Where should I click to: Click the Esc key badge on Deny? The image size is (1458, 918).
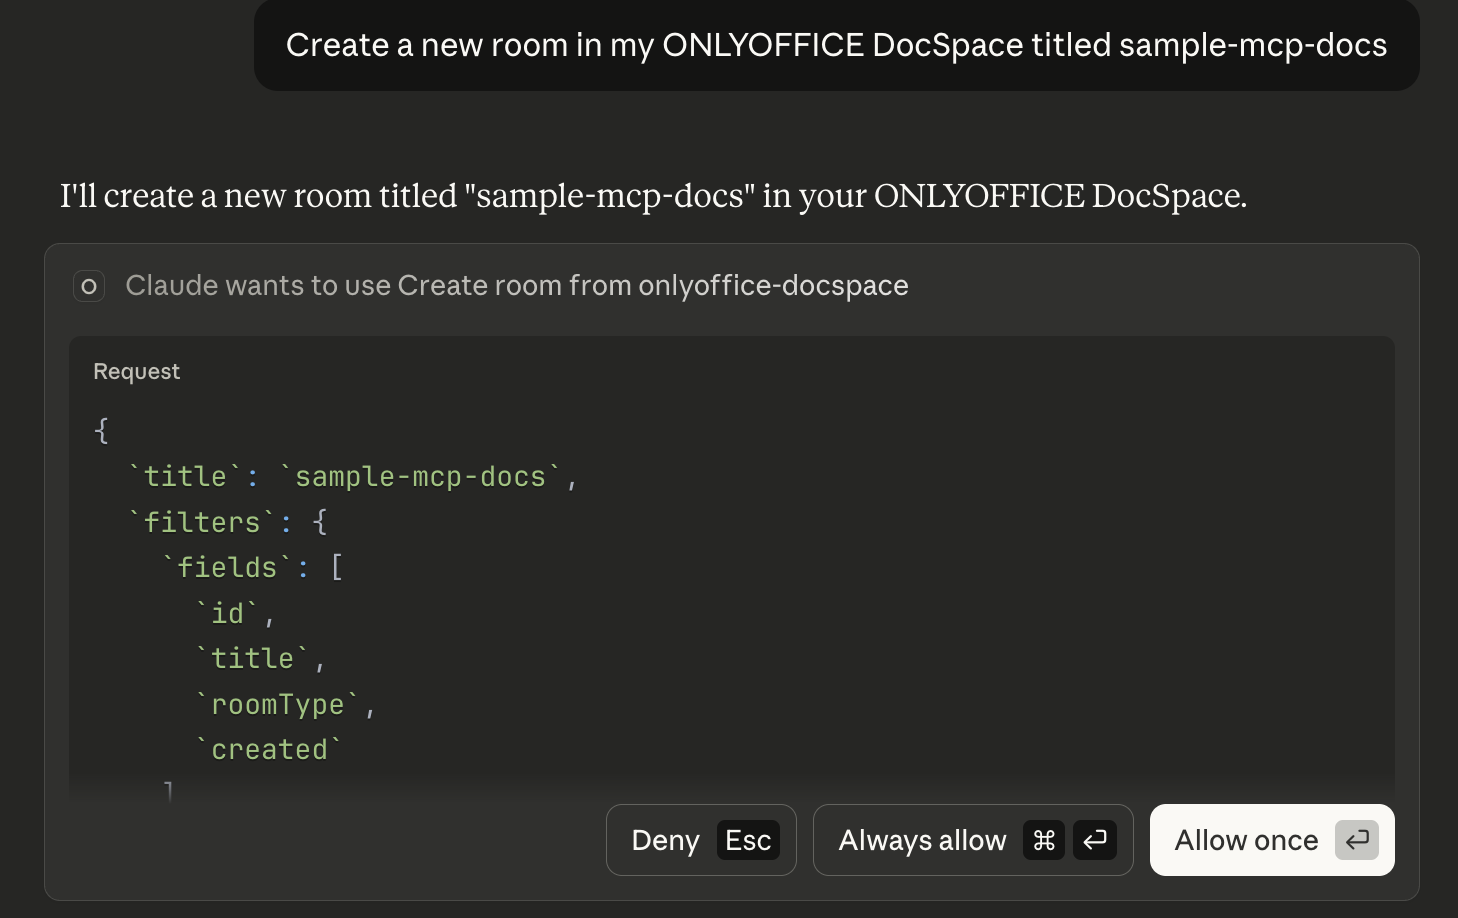point(748,840)
